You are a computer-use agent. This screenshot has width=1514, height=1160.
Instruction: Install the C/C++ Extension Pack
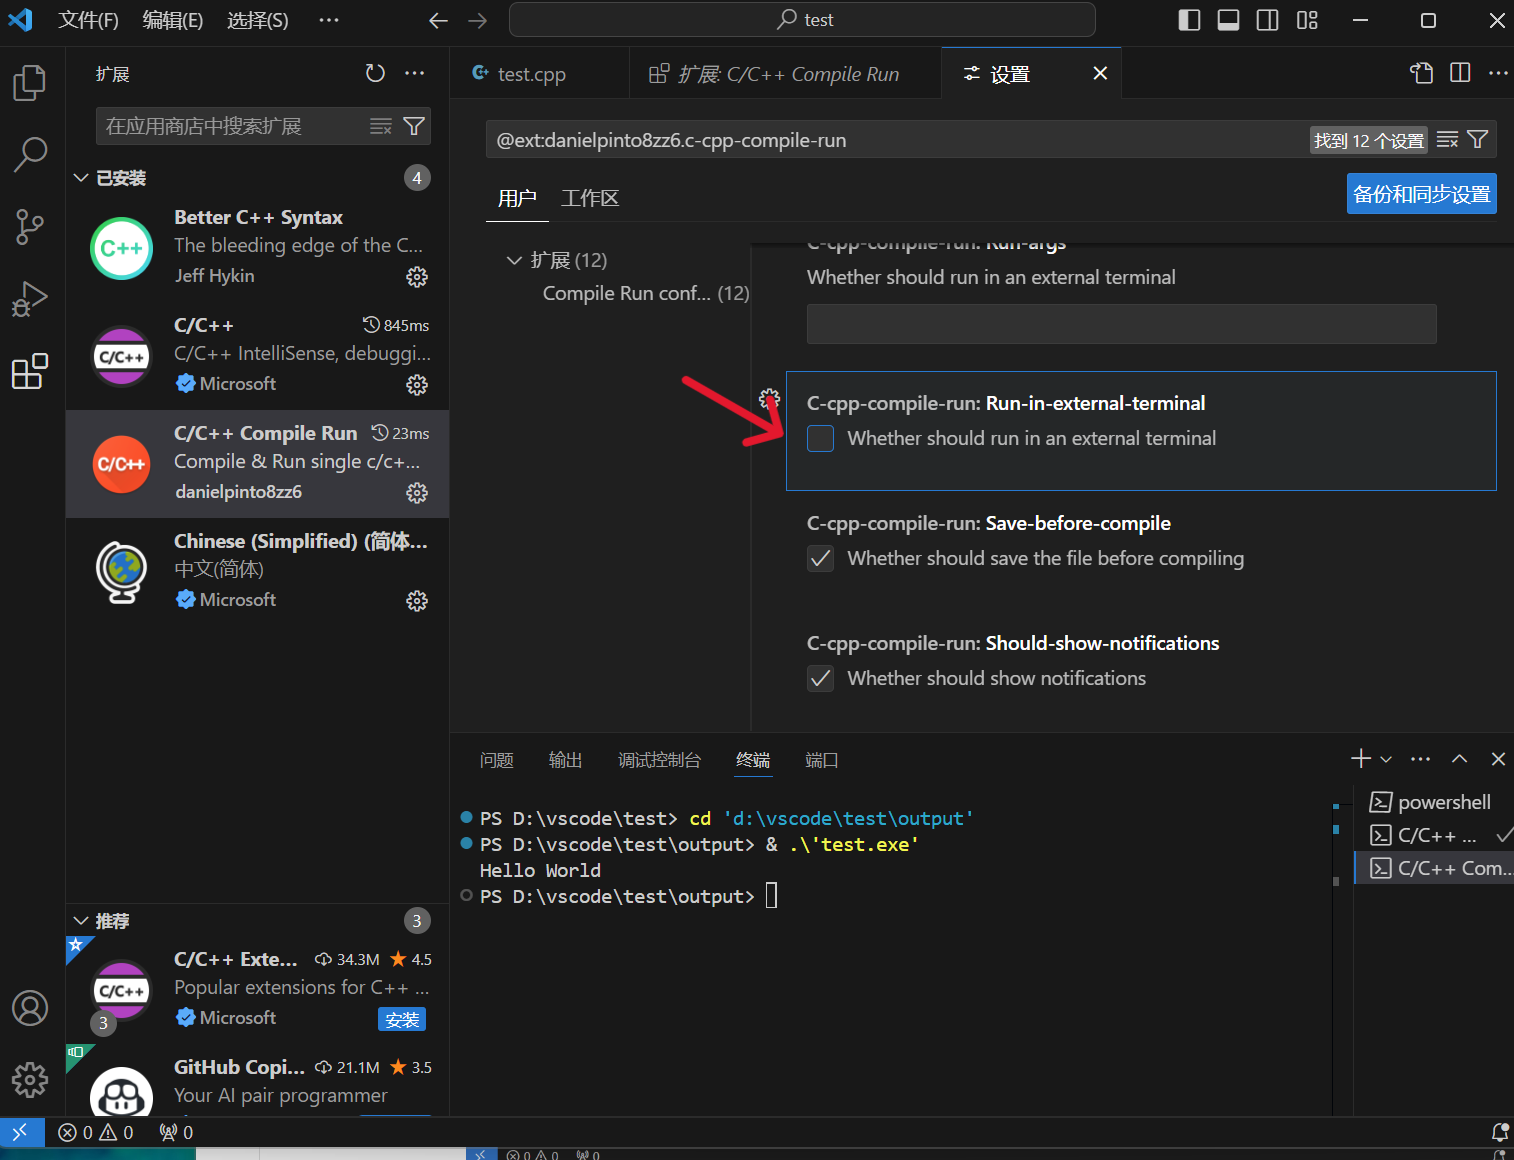click(402, 1019)
